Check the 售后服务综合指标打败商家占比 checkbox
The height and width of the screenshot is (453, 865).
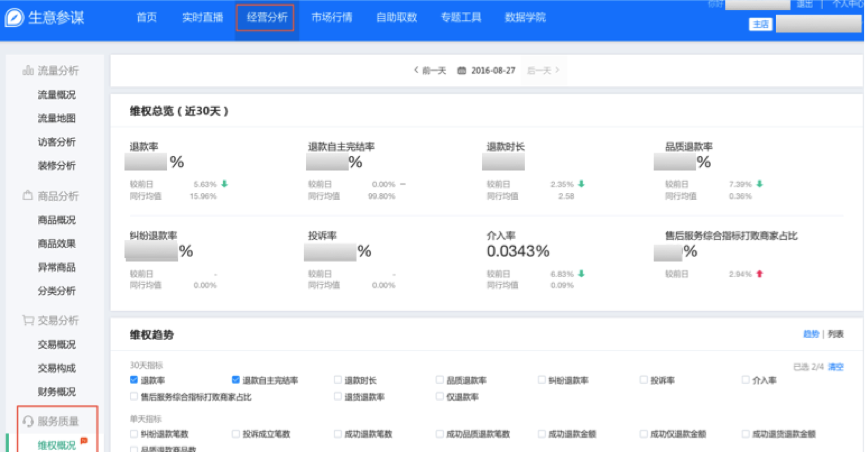[x=134, y=396]
